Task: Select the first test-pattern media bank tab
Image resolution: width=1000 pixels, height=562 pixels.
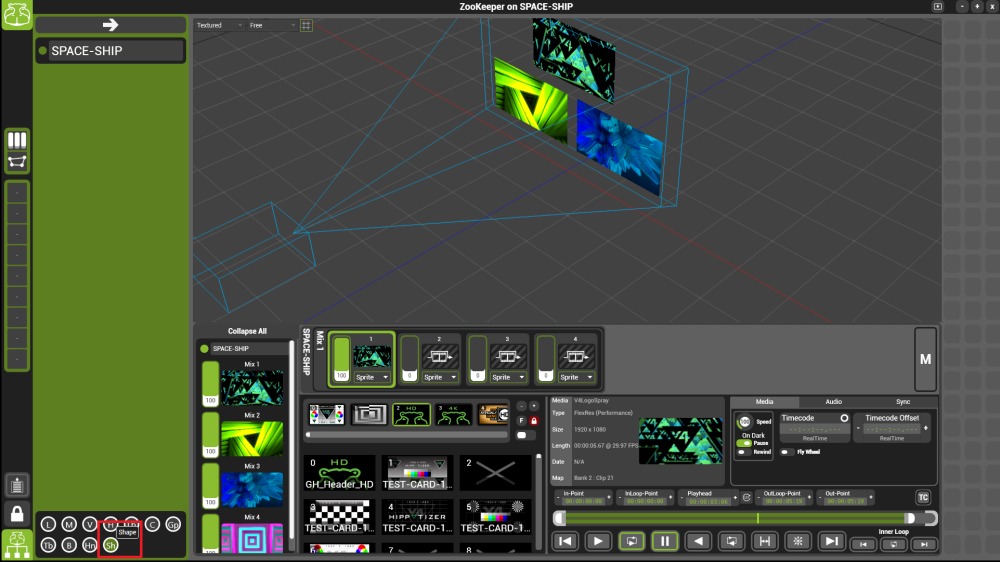Action: tap(327, 415)
